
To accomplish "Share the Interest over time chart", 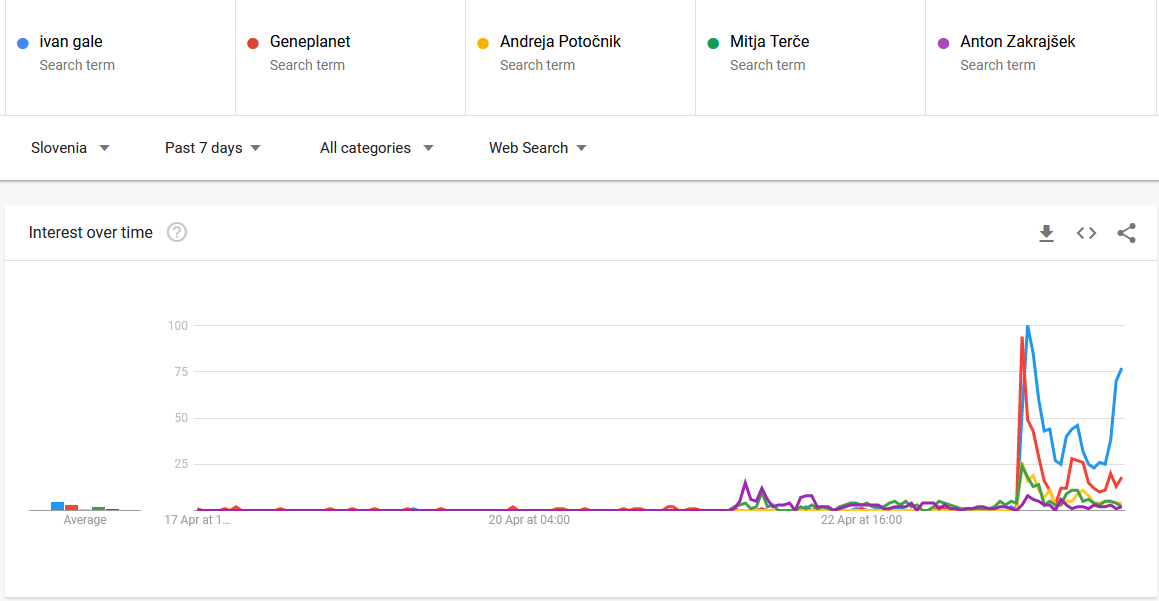I will point(1126,233).
